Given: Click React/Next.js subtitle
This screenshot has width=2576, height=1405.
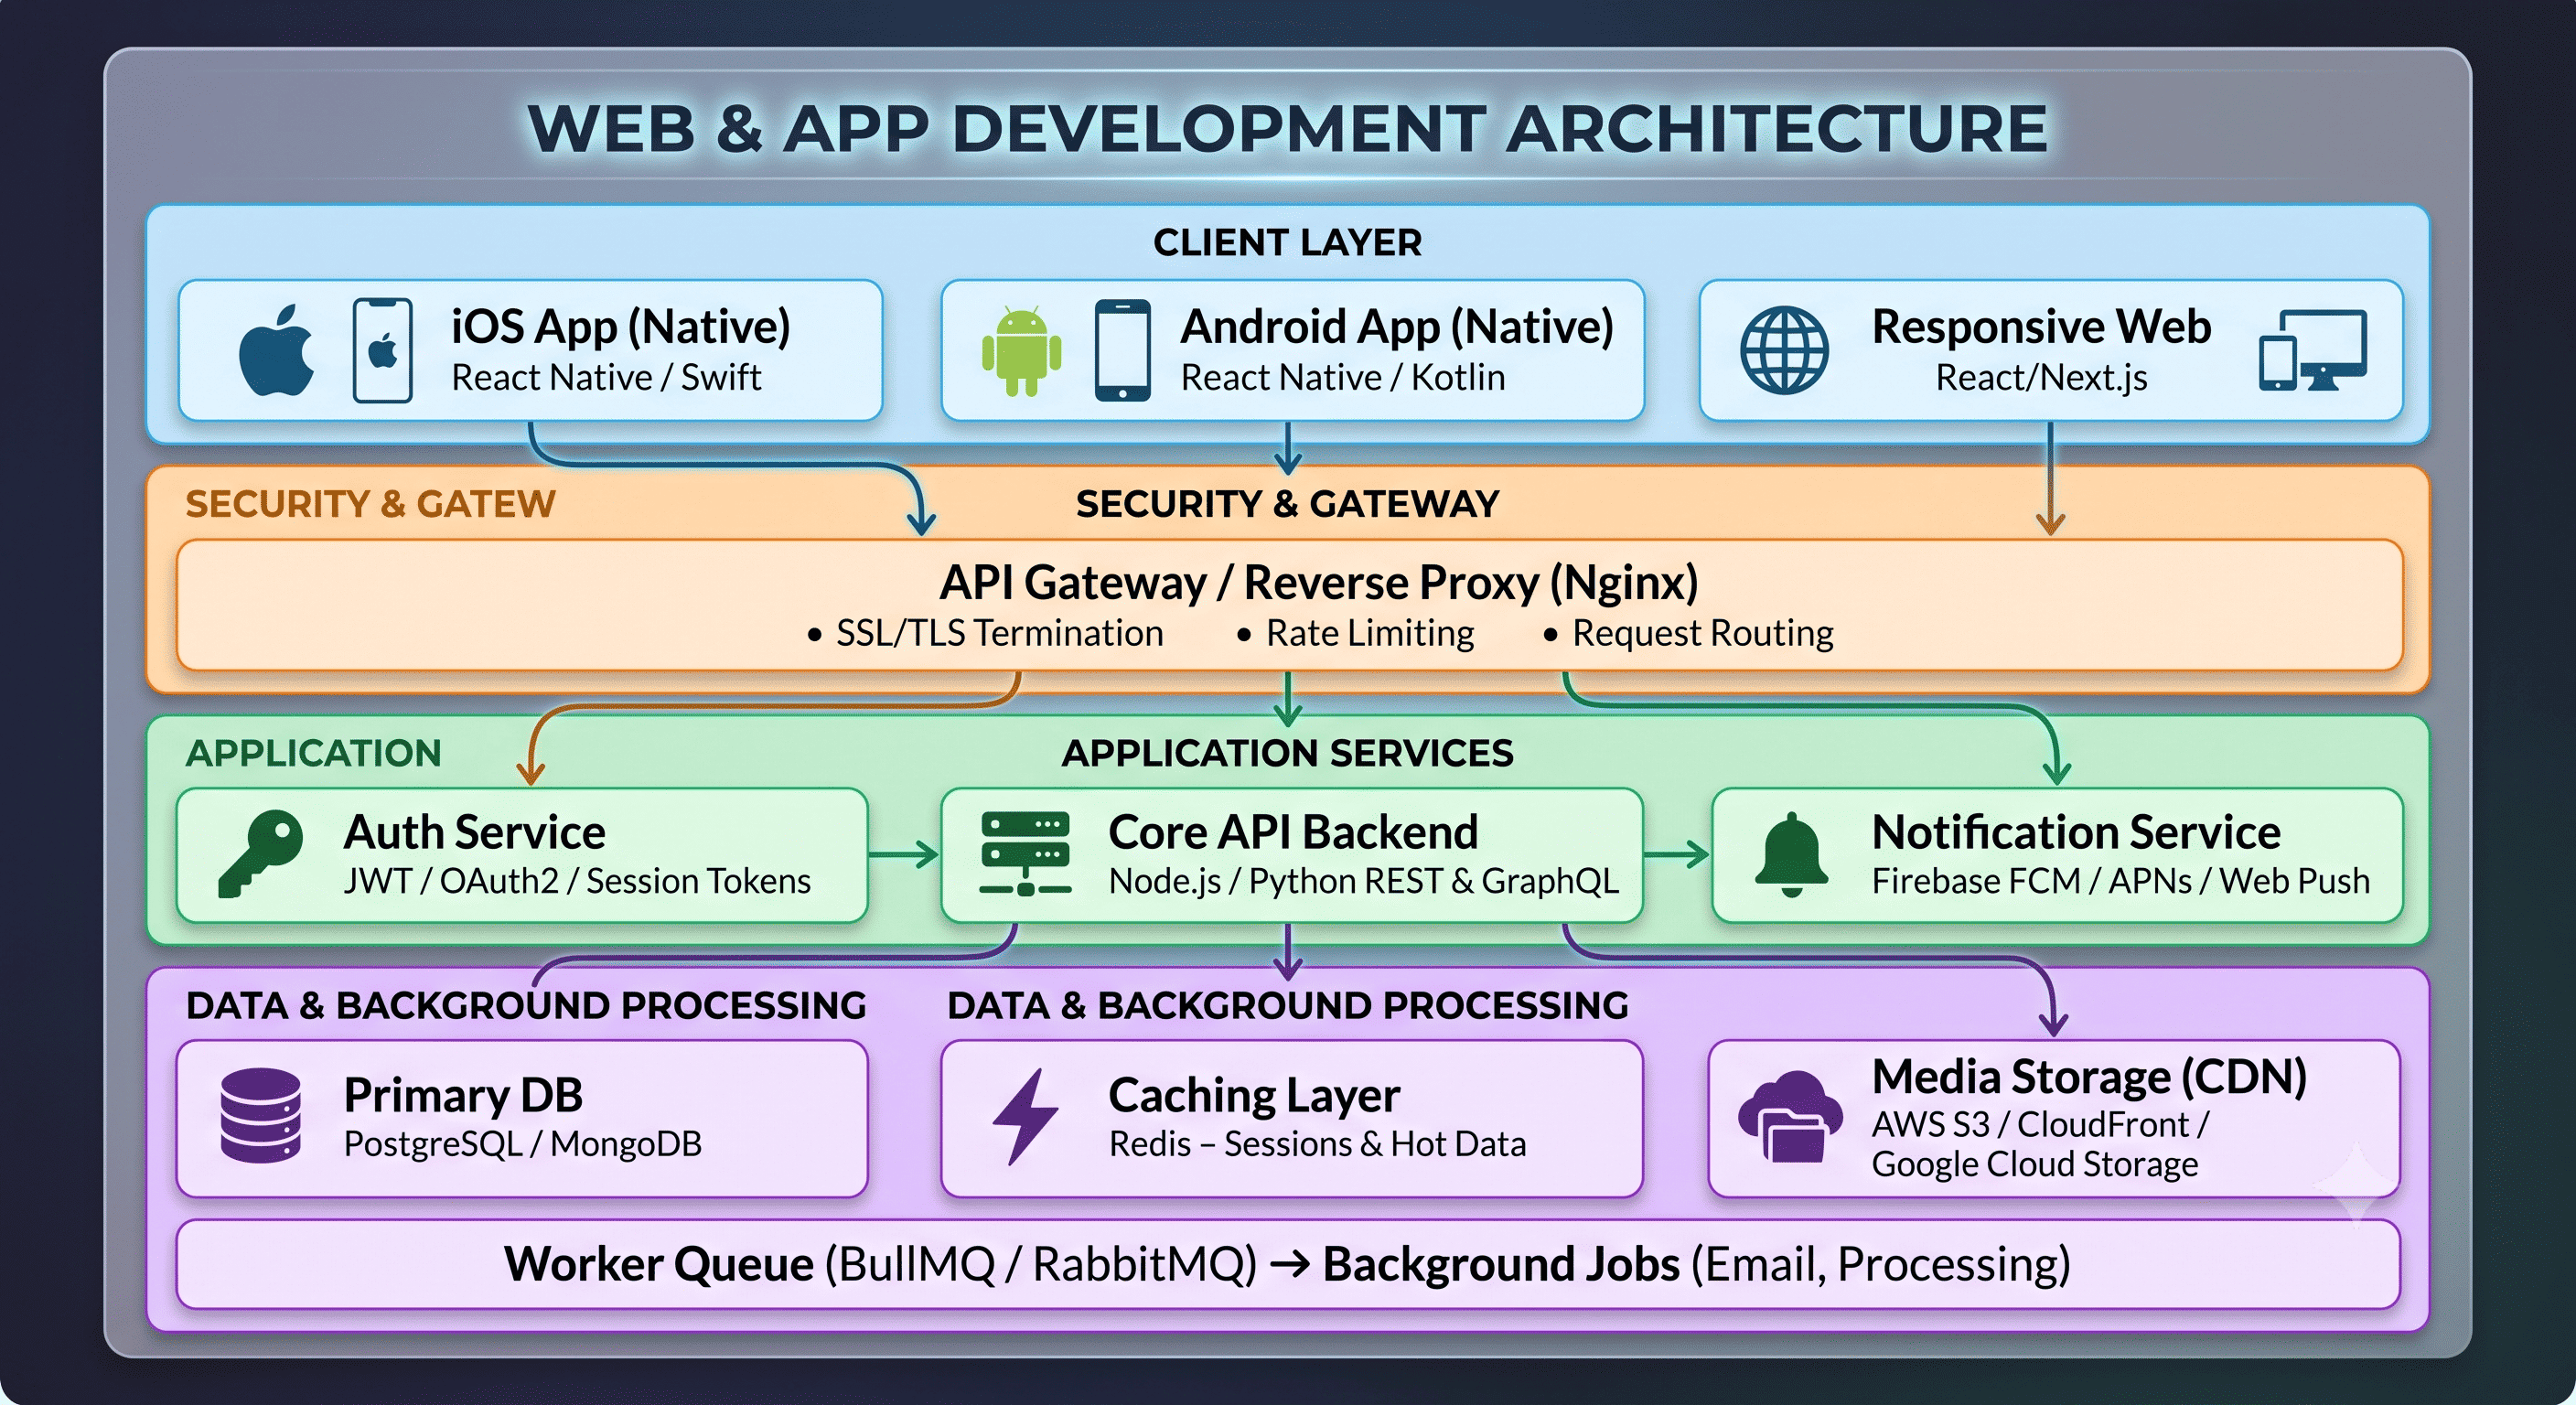Looking at the screenshot, I should 2041,378.
